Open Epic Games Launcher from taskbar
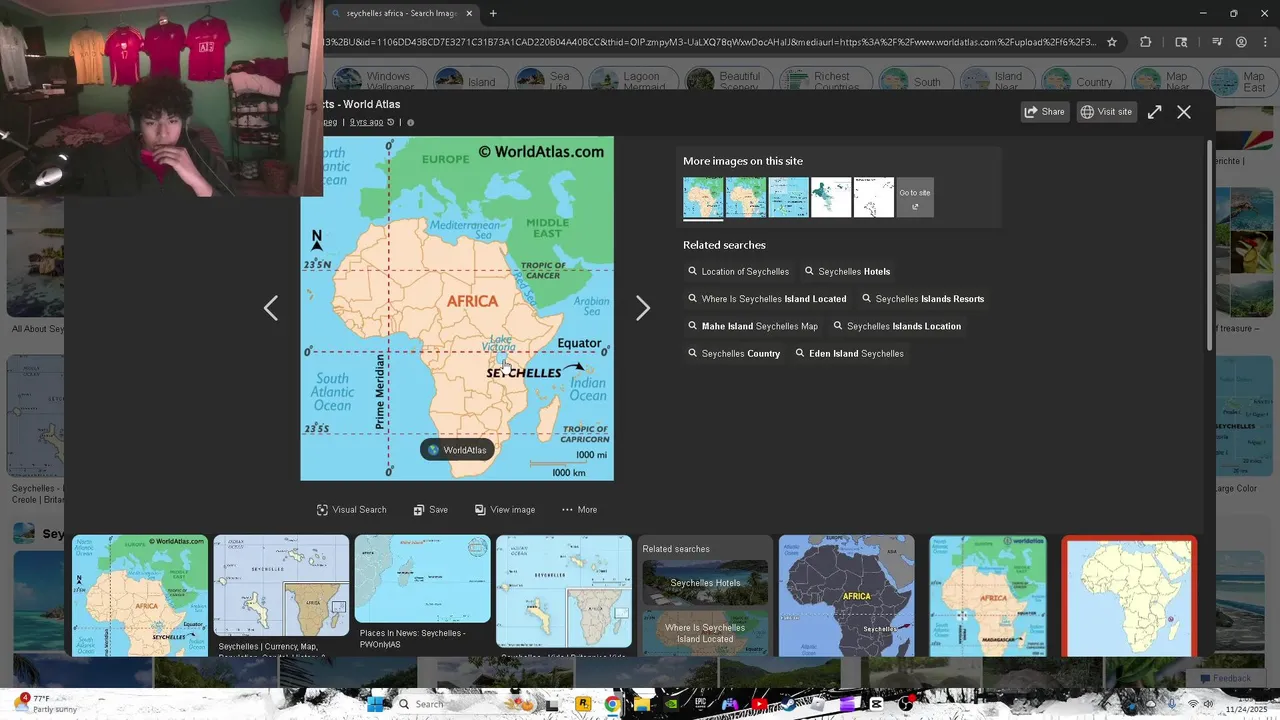This screenshot has width=1280, height=720. [700, 704]
